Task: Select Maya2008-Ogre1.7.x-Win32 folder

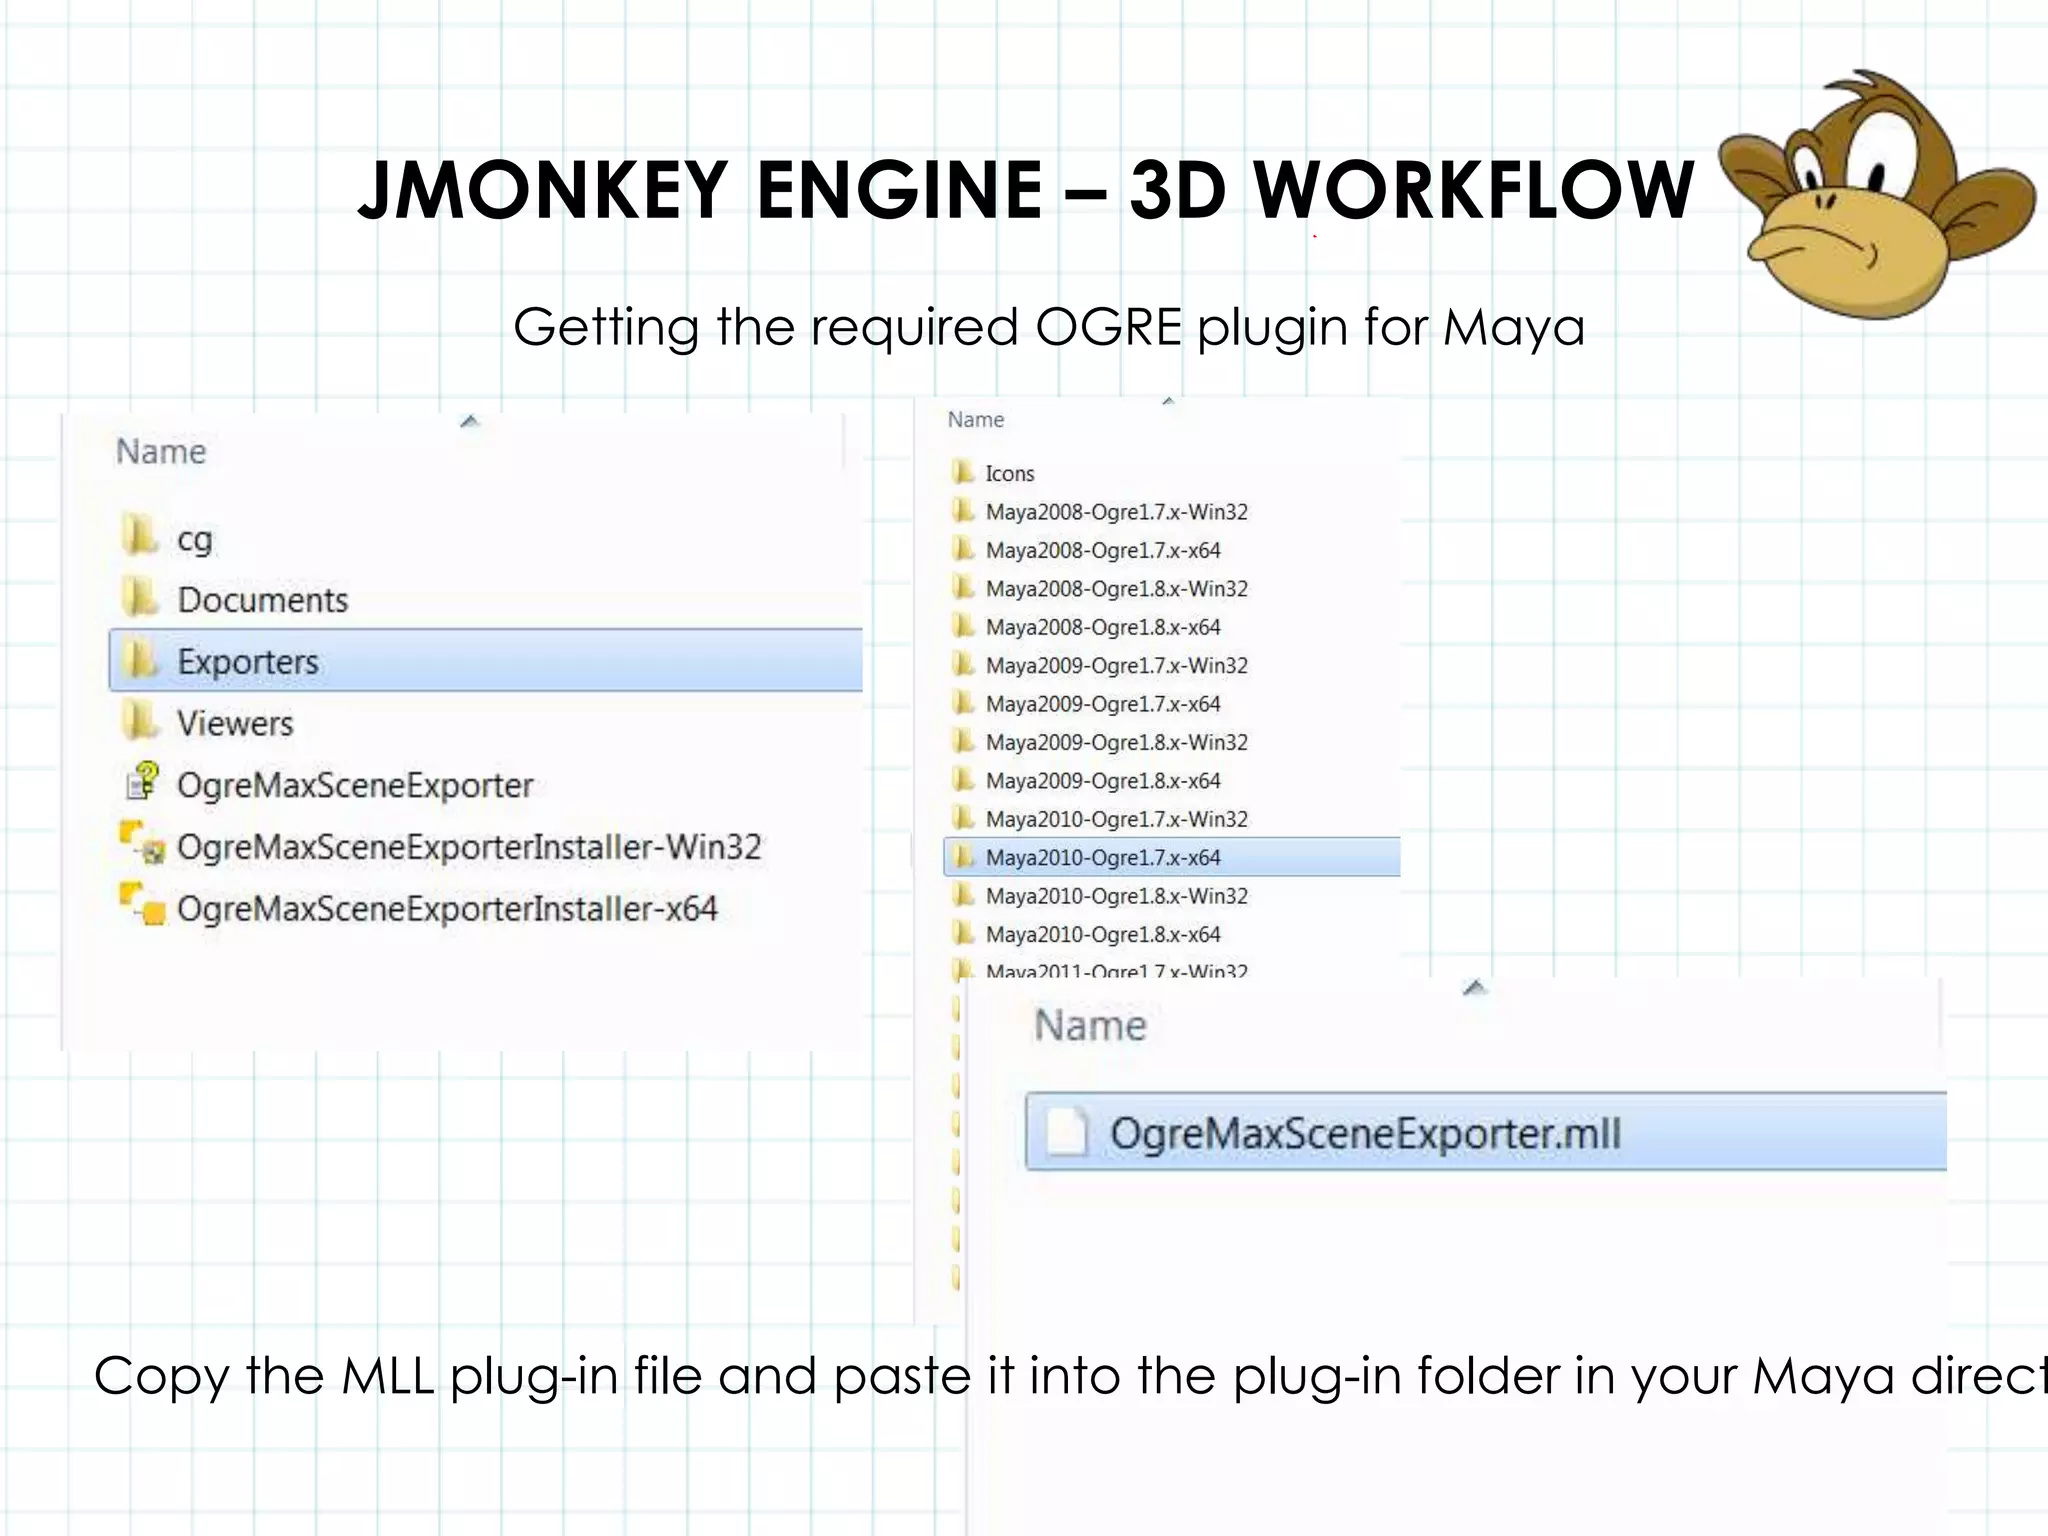Action: pos(1116,512)
